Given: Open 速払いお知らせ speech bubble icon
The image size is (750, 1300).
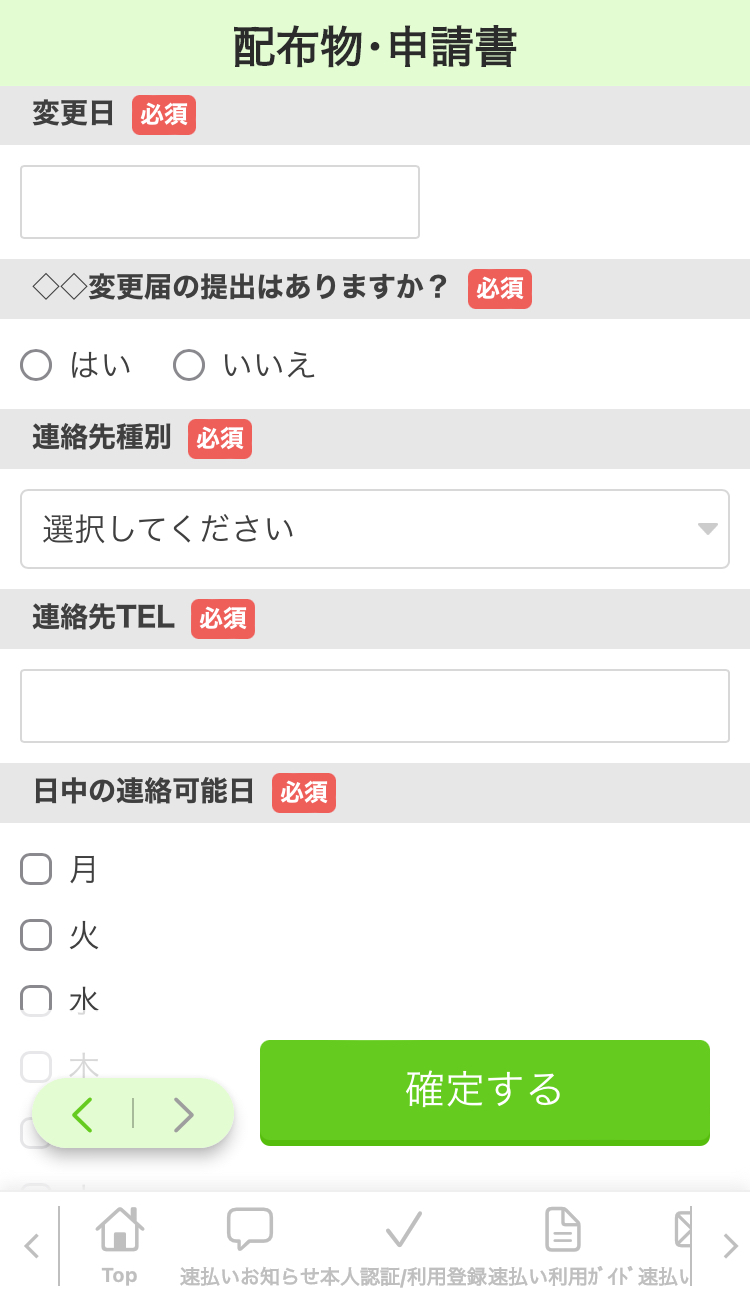Looking at the screenshot, I should (x=249, y=1230).
